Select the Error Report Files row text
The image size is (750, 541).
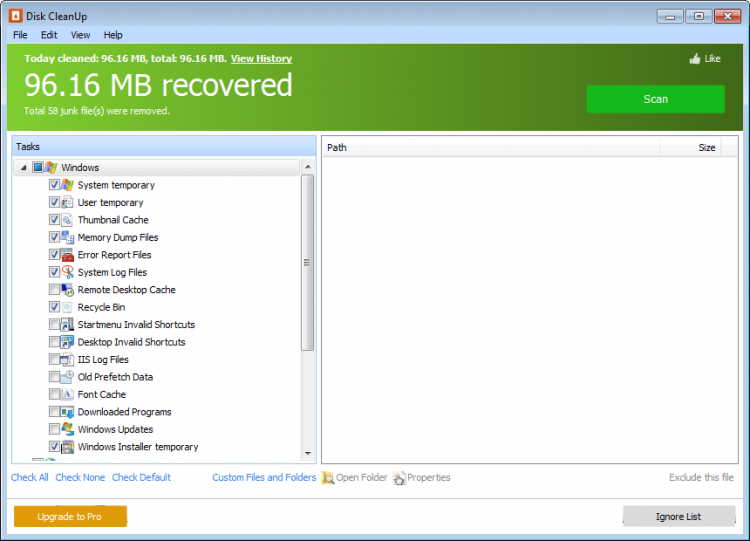(x=114, y=254)
